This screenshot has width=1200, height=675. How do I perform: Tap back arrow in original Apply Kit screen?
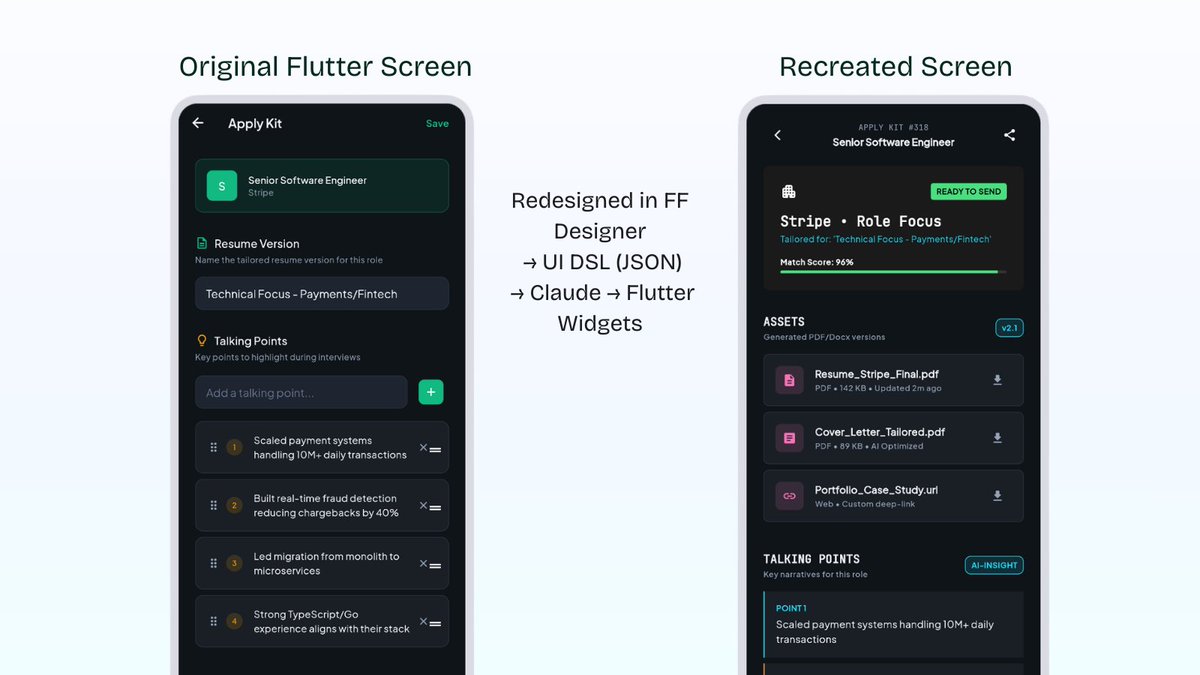[198, 123]
